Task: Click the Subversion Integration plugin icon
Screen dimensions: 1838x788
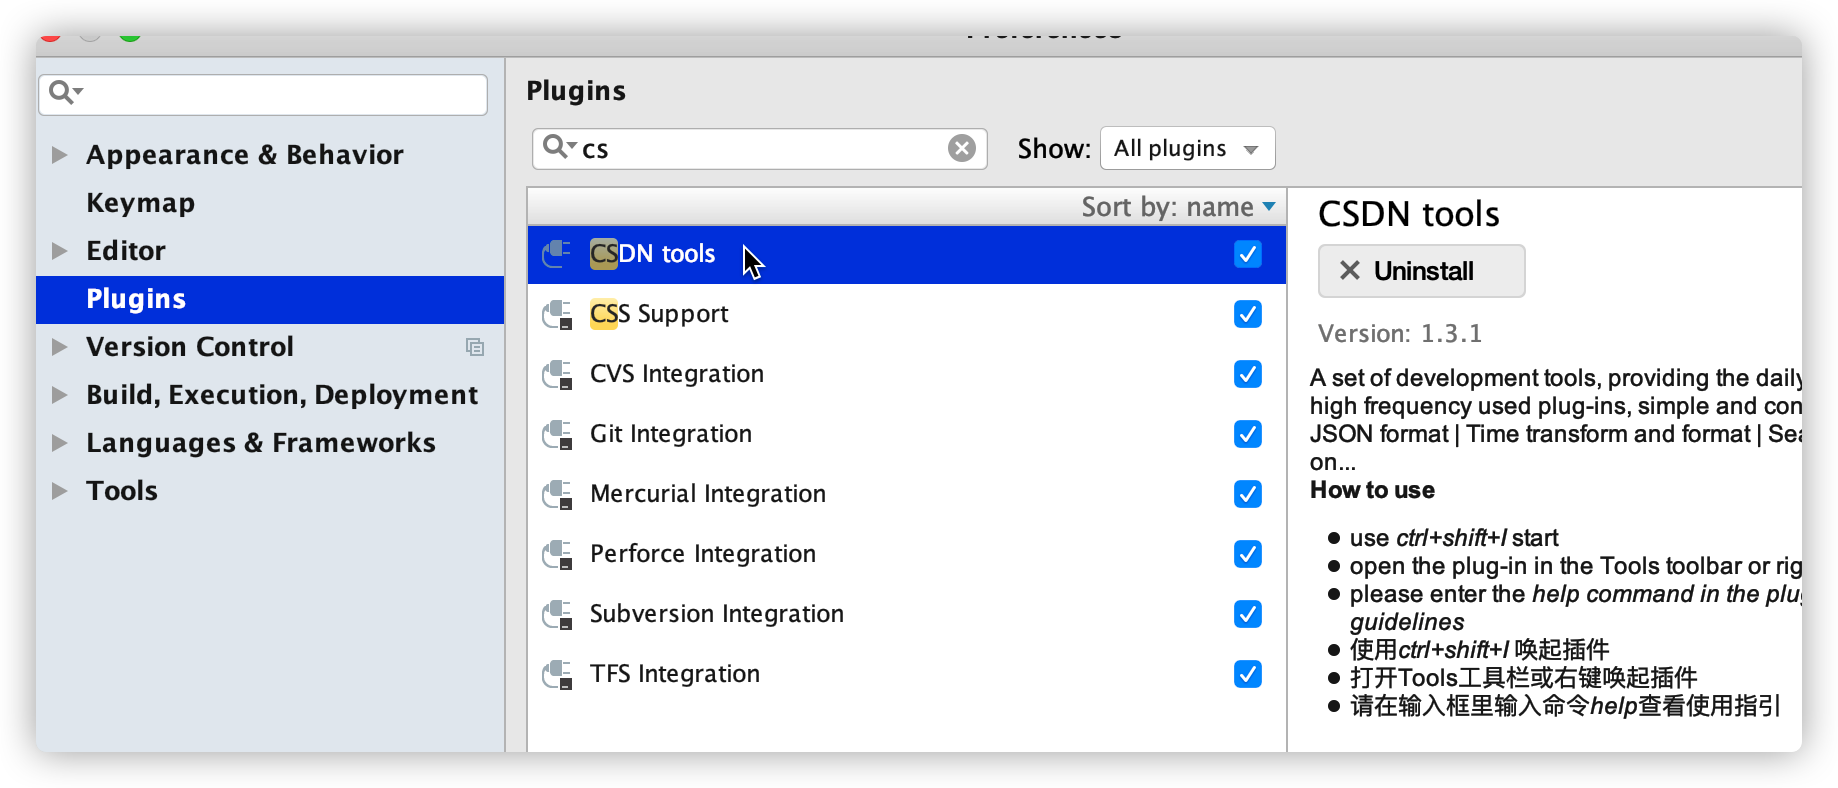Action: [x=557, y=614]
